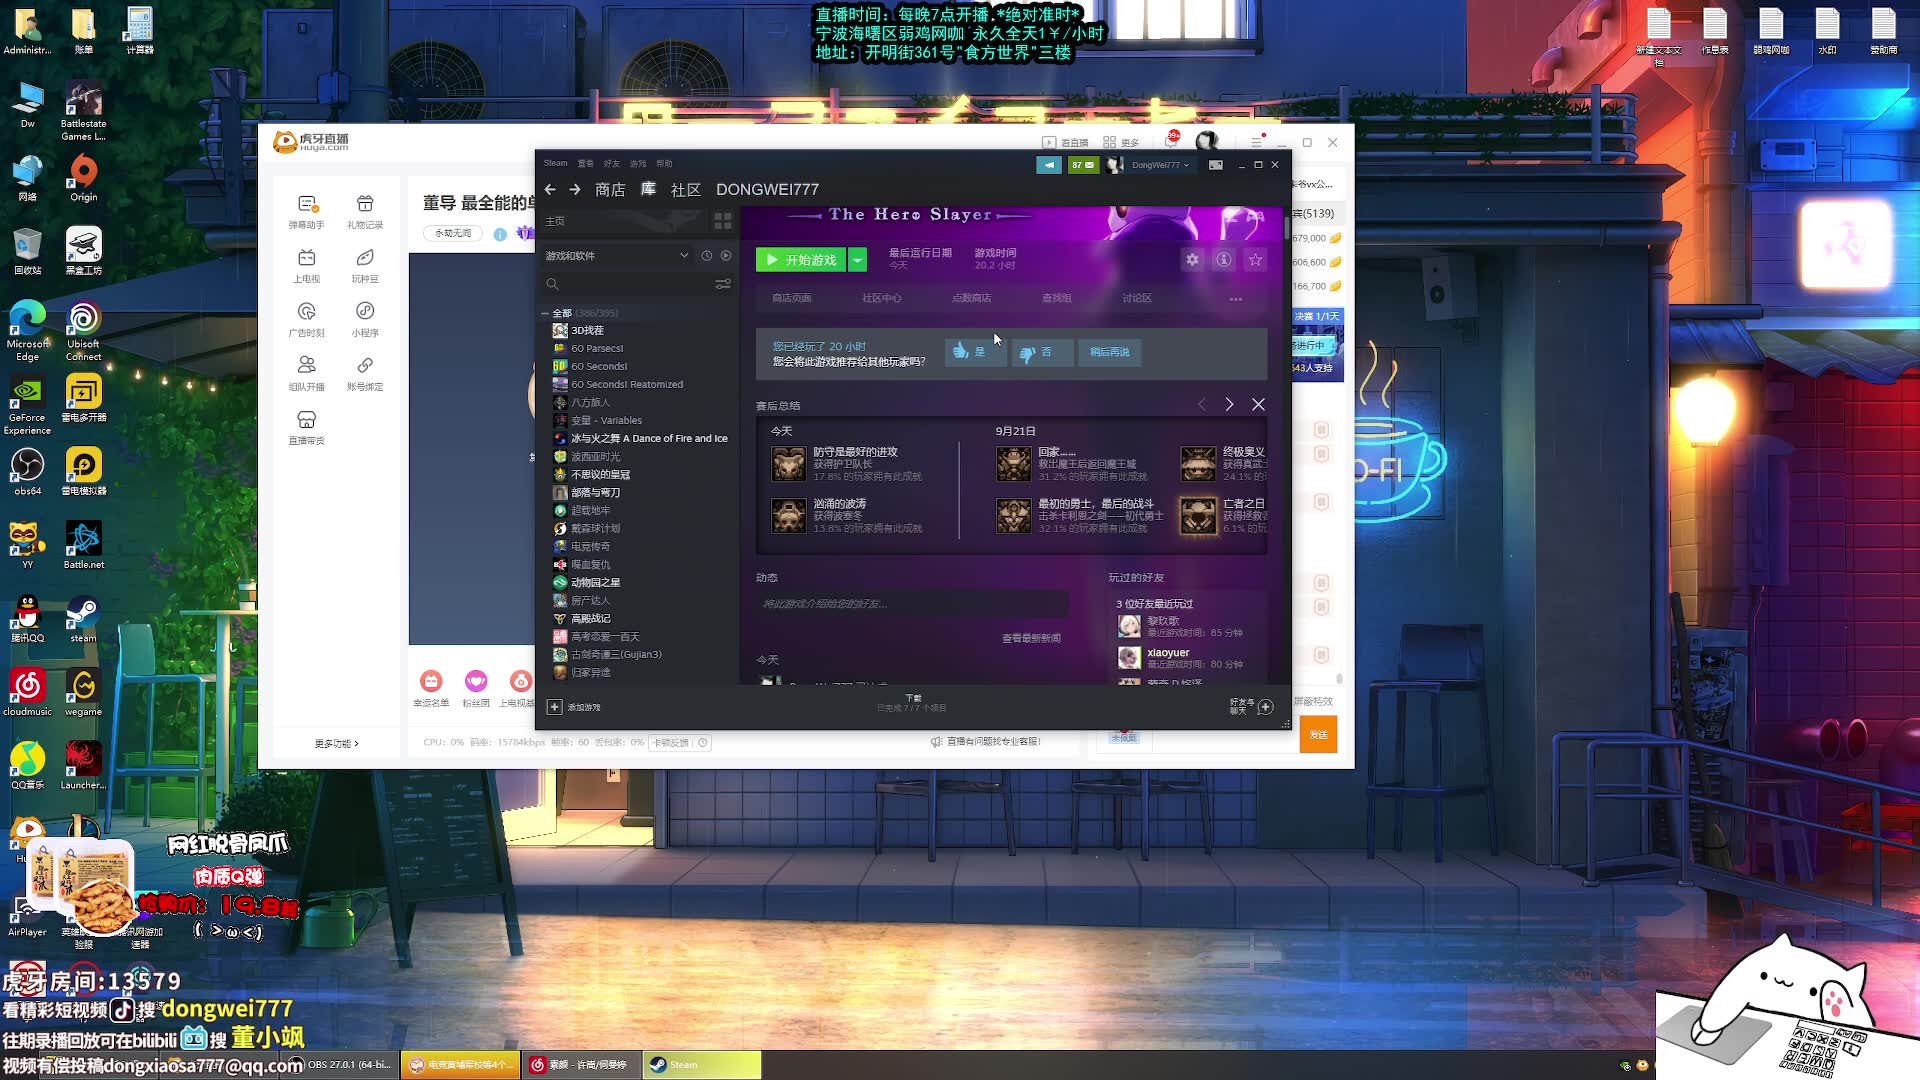Click the activity status input field
This screenshot has width=1920, height=1080.
[x=912, y=604]
